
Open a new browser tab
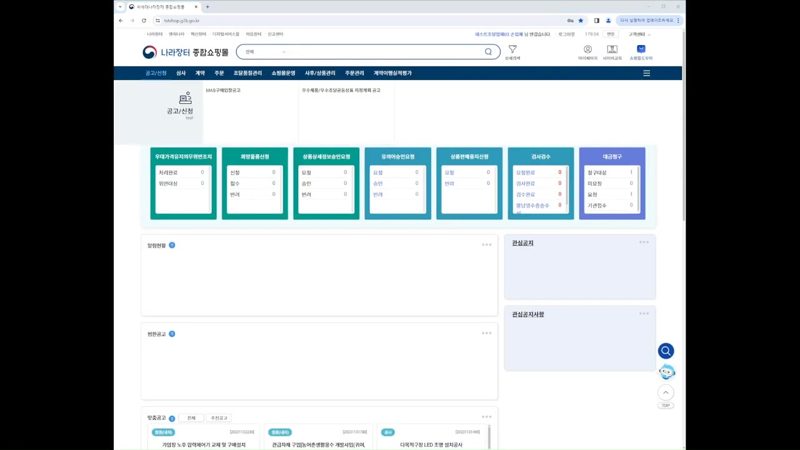(x=208, y=7)
